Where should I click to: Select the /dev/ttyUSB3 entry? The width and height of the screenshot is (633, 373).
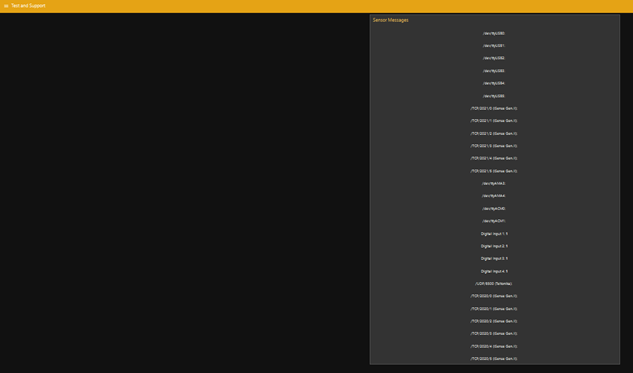pos(494,71)
